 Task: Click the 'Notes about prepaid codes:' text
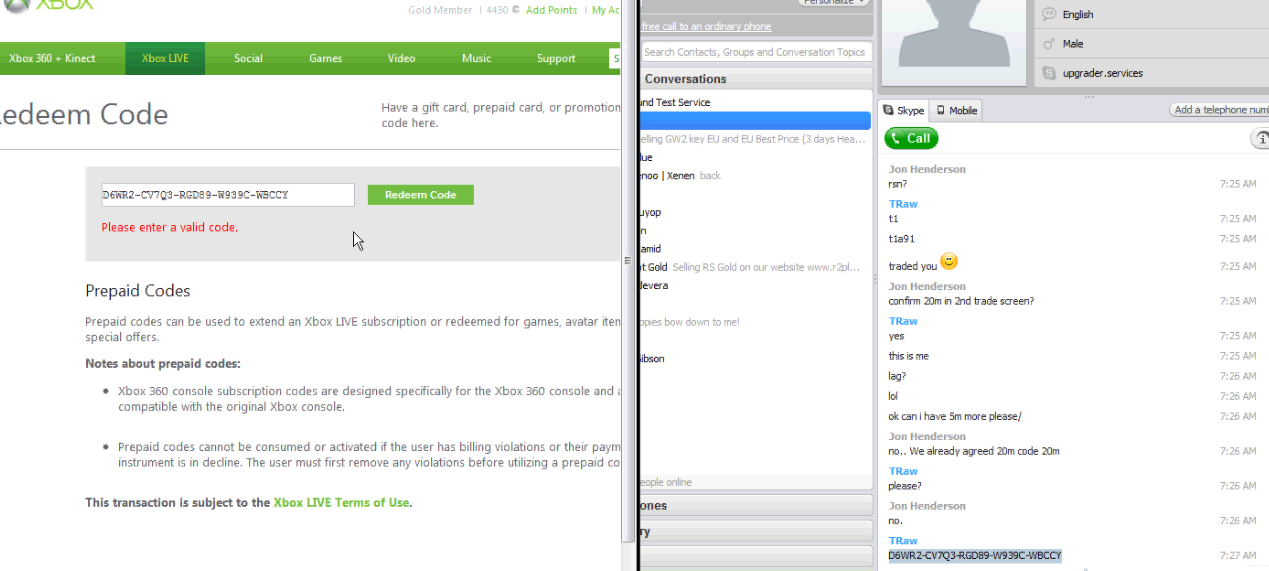coord(163,363)
